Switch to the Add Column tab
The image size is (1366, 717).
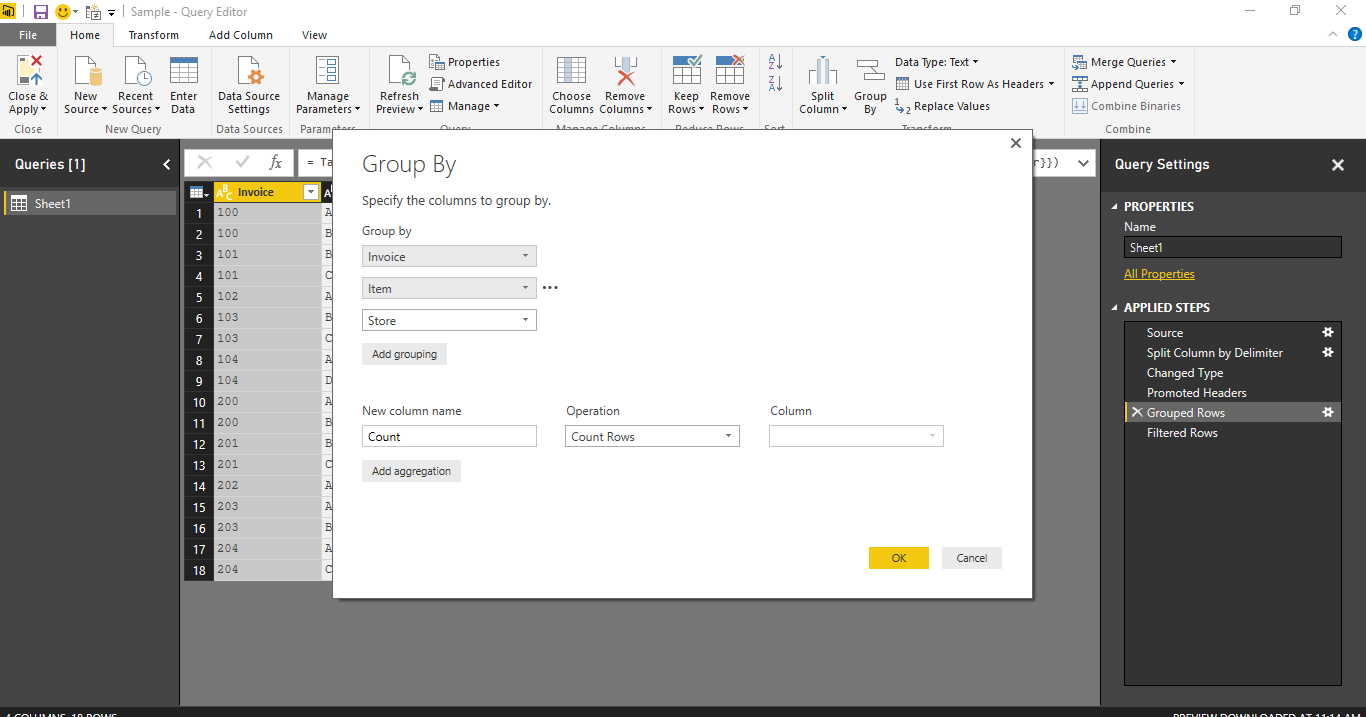(241, 35)
